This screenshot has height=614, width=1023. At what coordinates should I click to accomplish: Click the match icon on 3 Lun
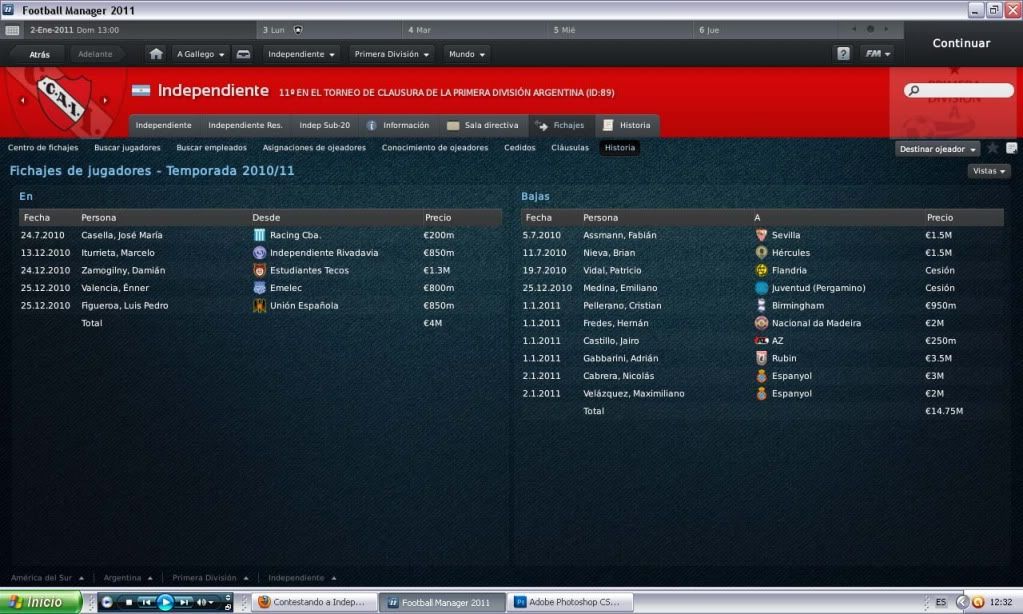[298, 30]
